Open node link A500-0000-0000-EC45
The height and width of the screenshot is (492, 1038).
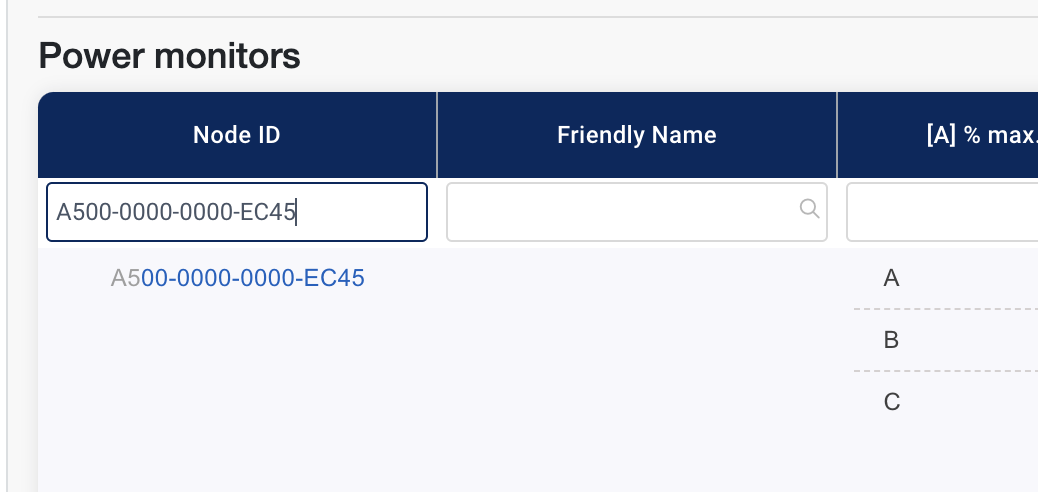click(x=238, y=278)
